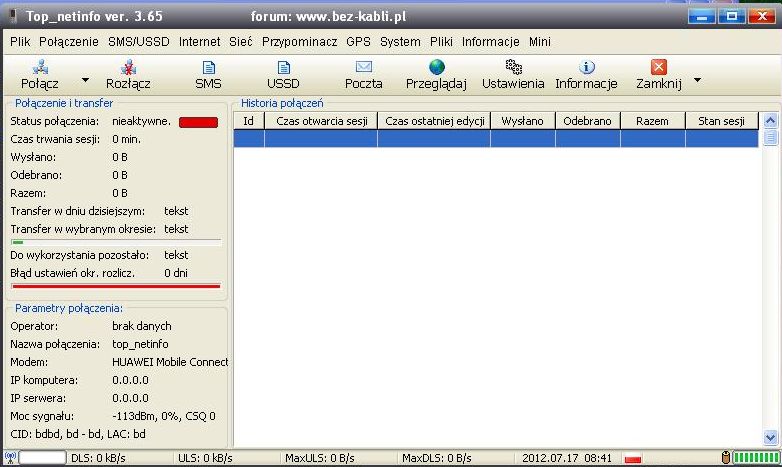This screenshot has height=467, width=782.
Task: Show Informacje info icon
Action: (586, 67)
